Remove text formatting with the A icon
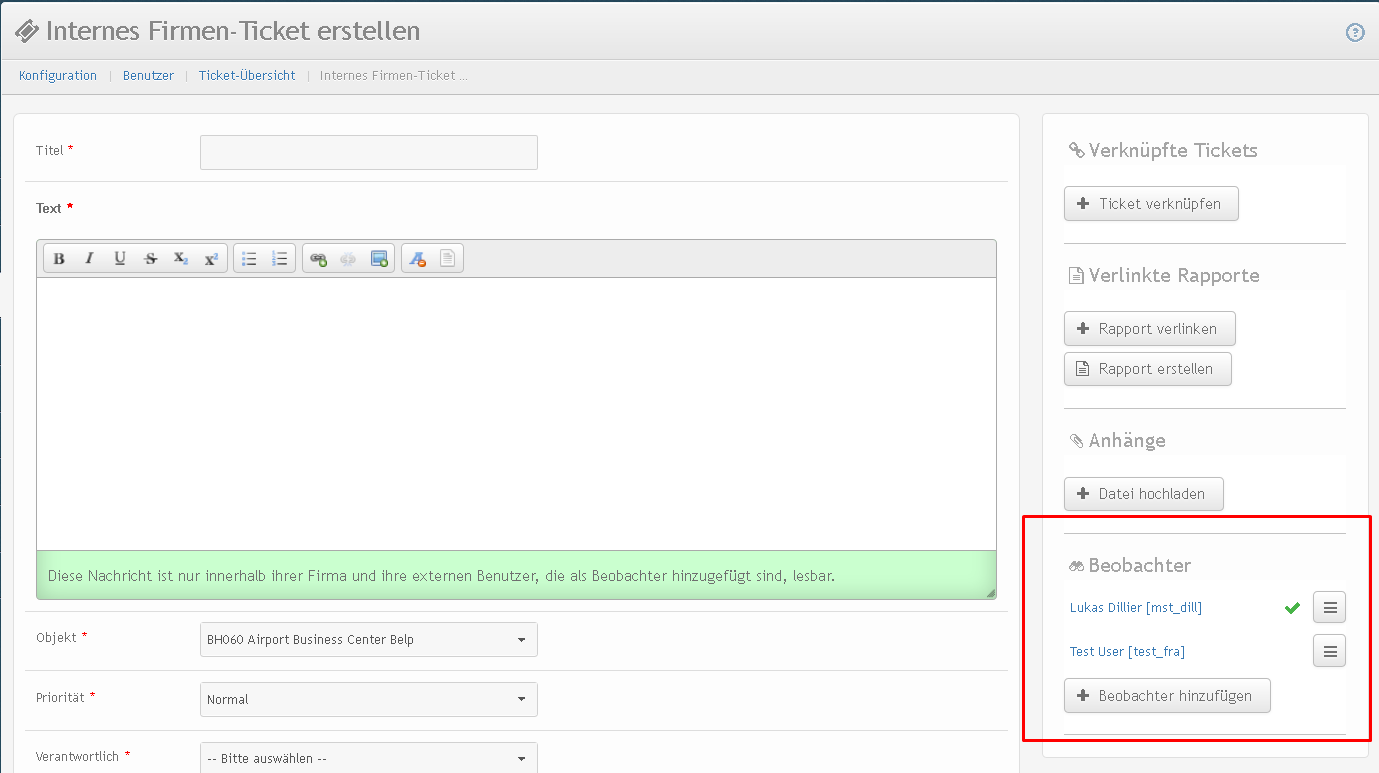Viewport: 1379px width, 773px height. tap(417, 259)
